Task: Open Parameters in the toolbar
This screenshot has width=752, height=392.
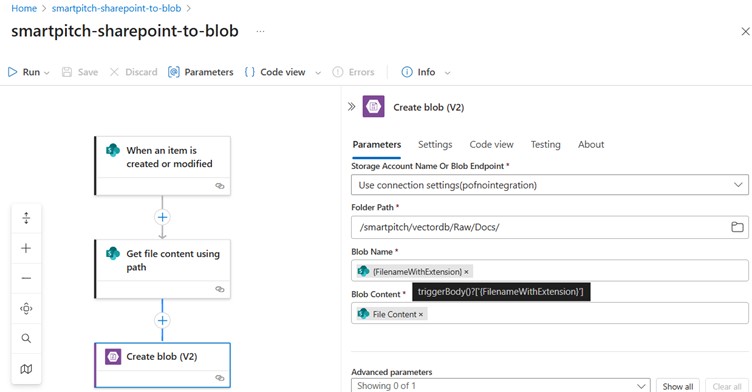Action: [x=200, y=72]
